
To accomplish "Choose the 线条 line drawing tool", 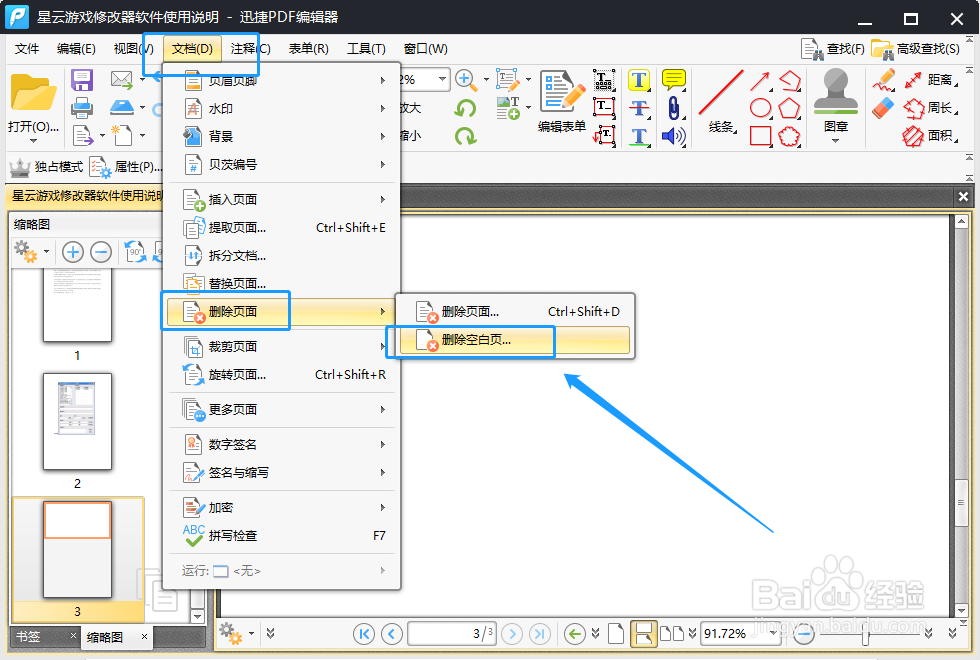I will pyautogui.click(x=721, y=102).
